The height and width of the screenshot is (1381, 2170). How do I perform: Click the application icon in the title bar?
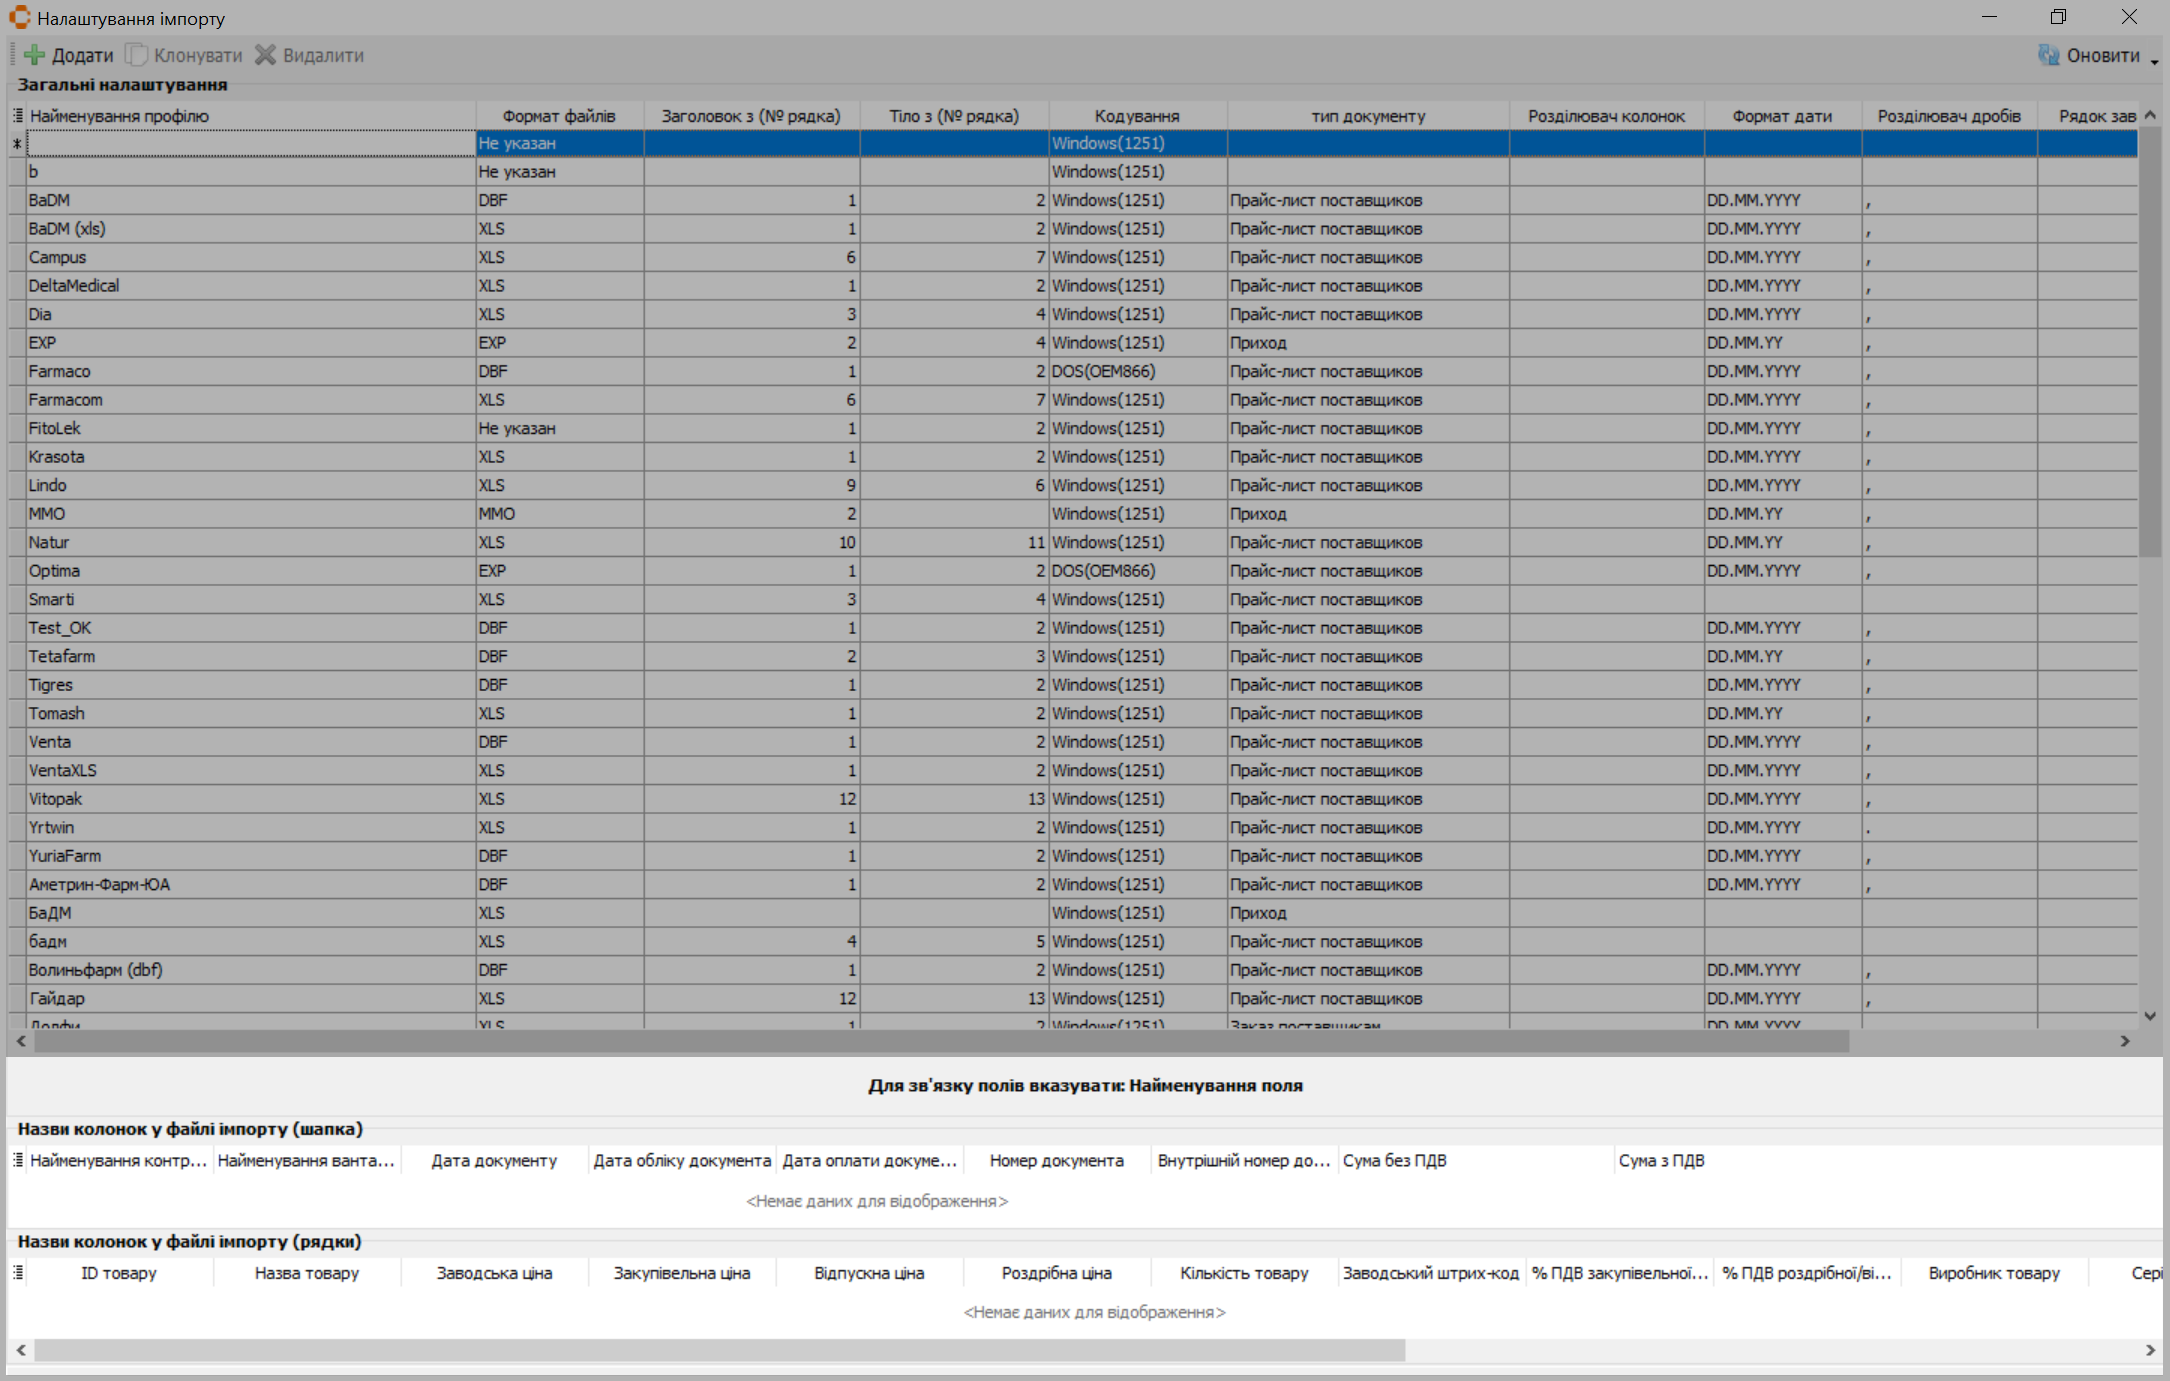pos(19,17)
